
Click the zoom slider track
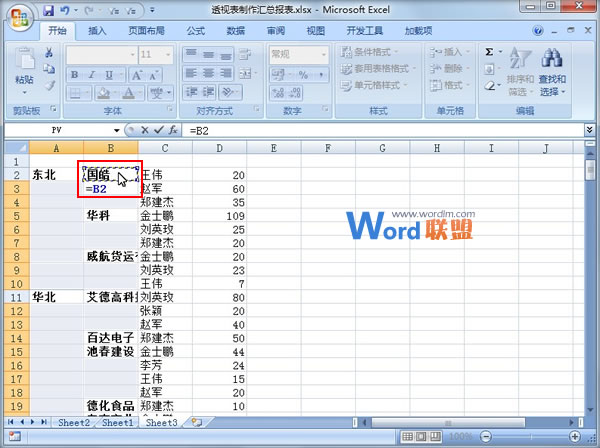[x=530, y=437]
